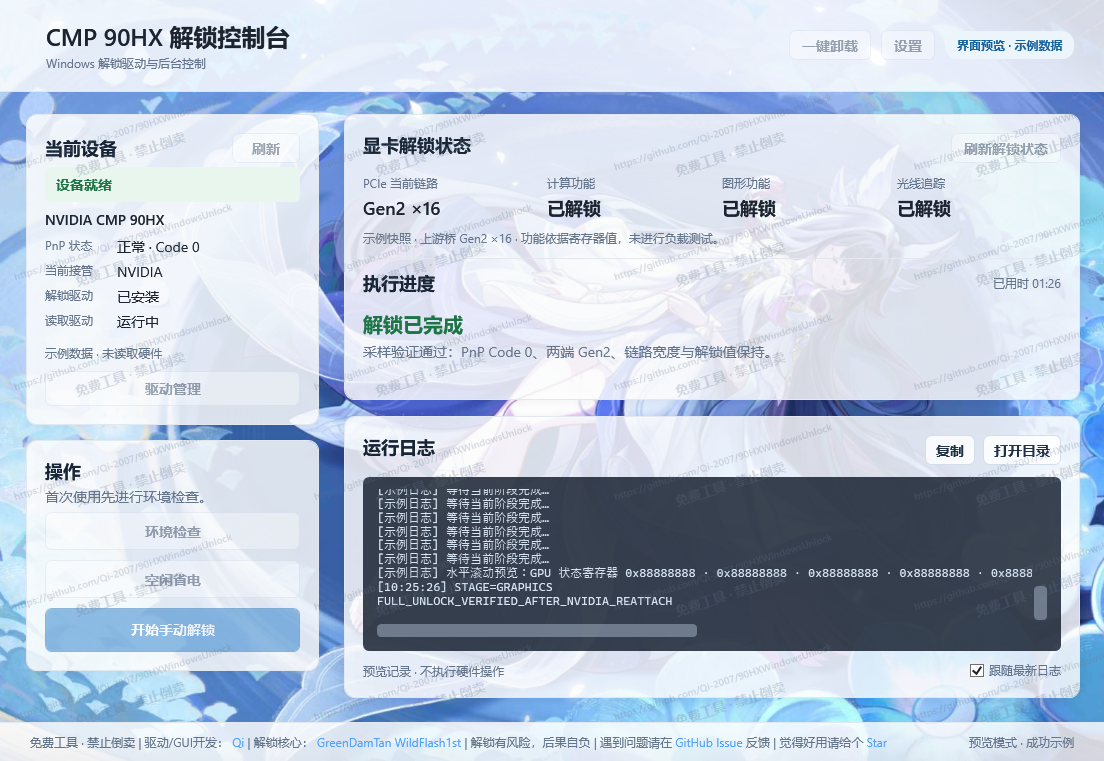The height and width of the screenshot is (761, 1104).
Task: Click the Star link in the footer
Action: pos(877,743)
